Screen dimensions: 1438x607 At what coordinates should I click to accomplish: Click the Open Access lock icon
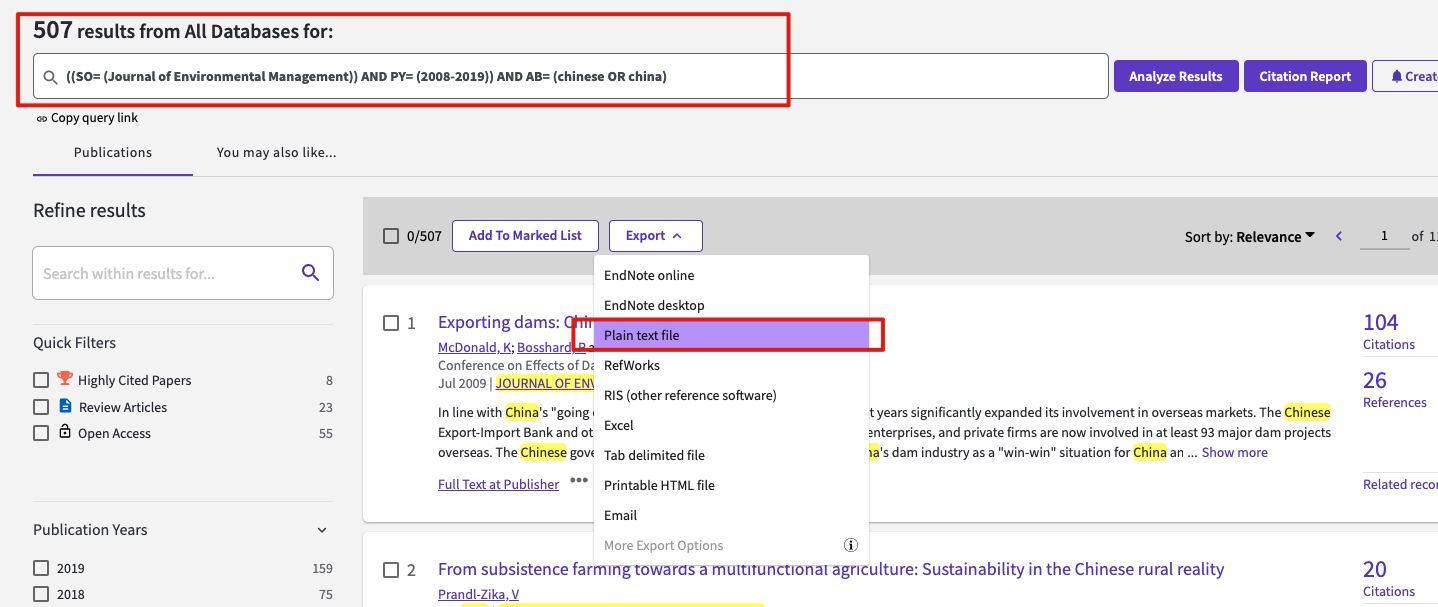tap(65, 432)
